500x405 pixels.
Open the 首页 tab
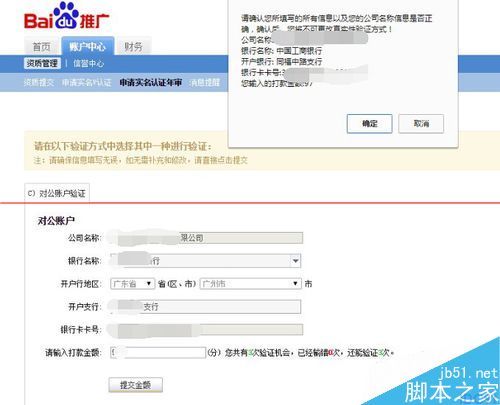tap(42, 47)
